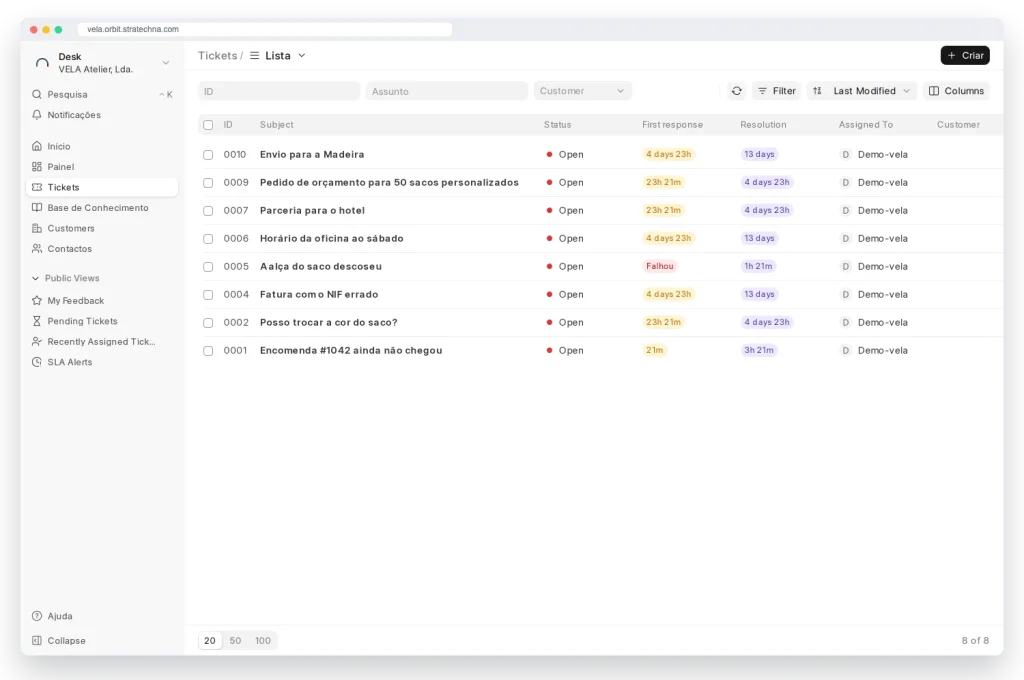Image resolution: width=1024 pixels, height=680 pixels.
Task: Select ticket 0005 checkbox
Action: [208, 267]
